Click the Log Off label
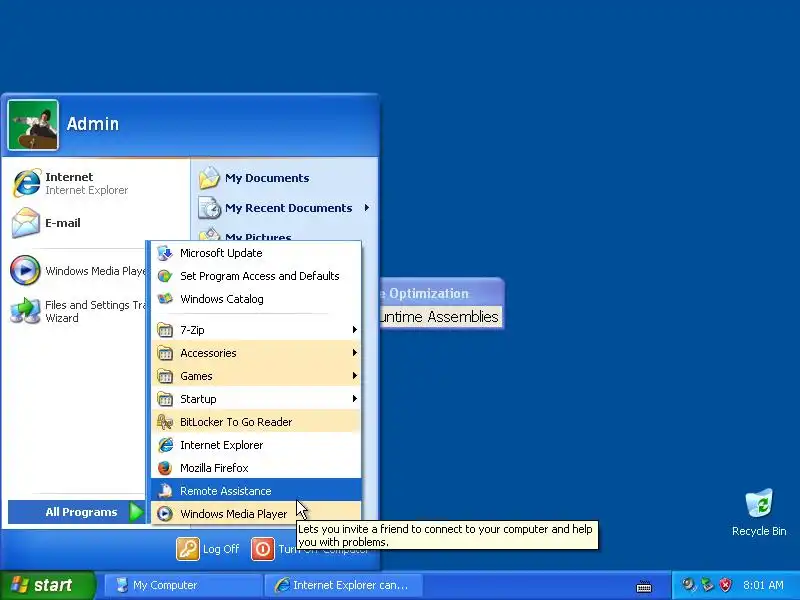The height and width of the screenshot is (600, 800). click(220, 549)
